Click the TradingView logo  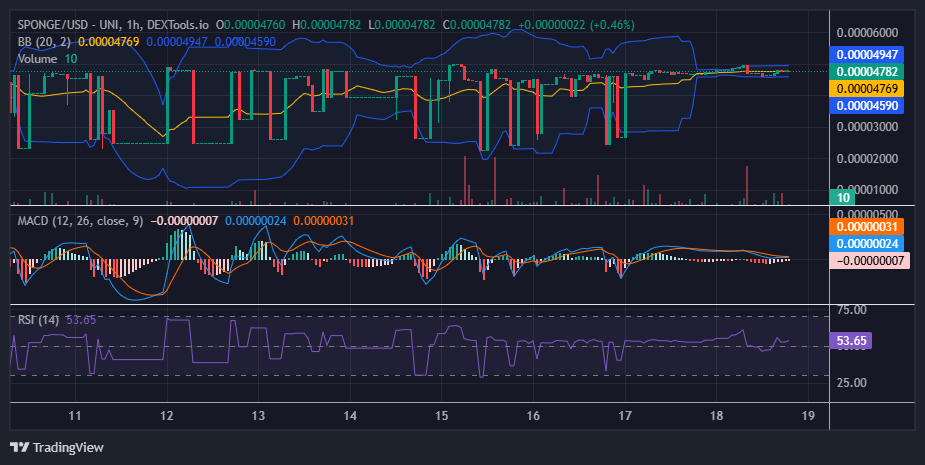57,447
